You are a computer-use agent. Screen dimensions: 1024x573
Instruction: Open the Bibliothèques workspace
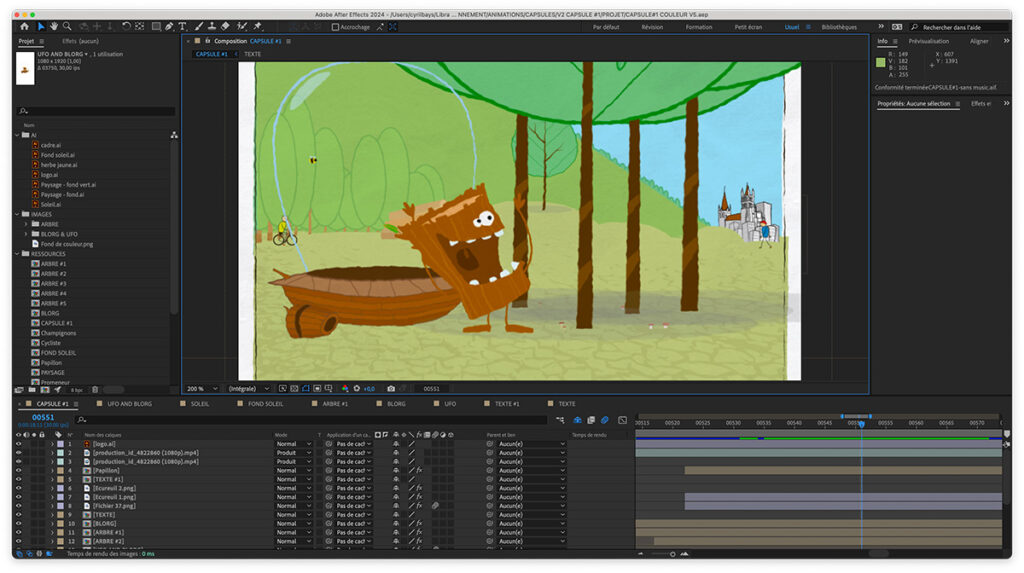(838, 27)
